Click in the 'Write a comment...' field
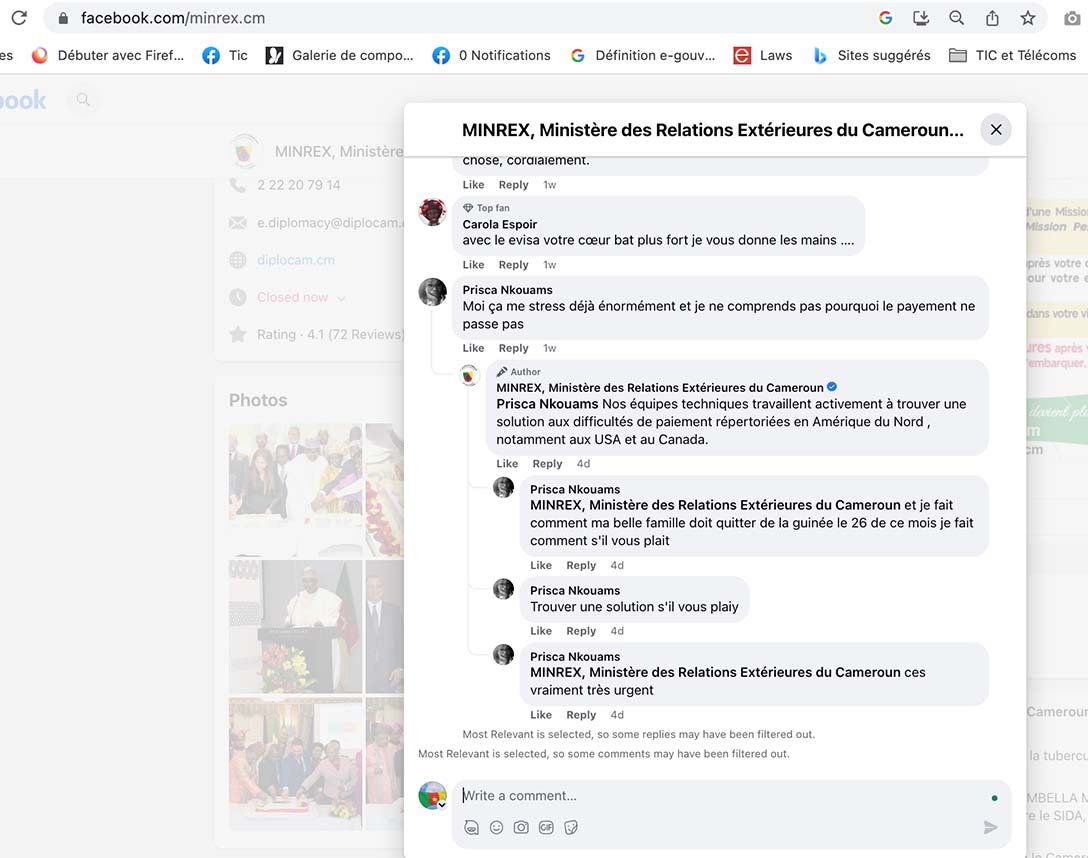 [x=720, y=796]
